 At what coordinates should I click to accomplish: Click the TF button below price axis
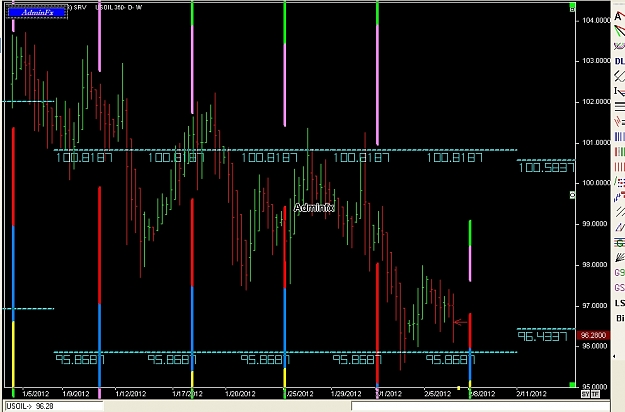[x=595, y=394]
